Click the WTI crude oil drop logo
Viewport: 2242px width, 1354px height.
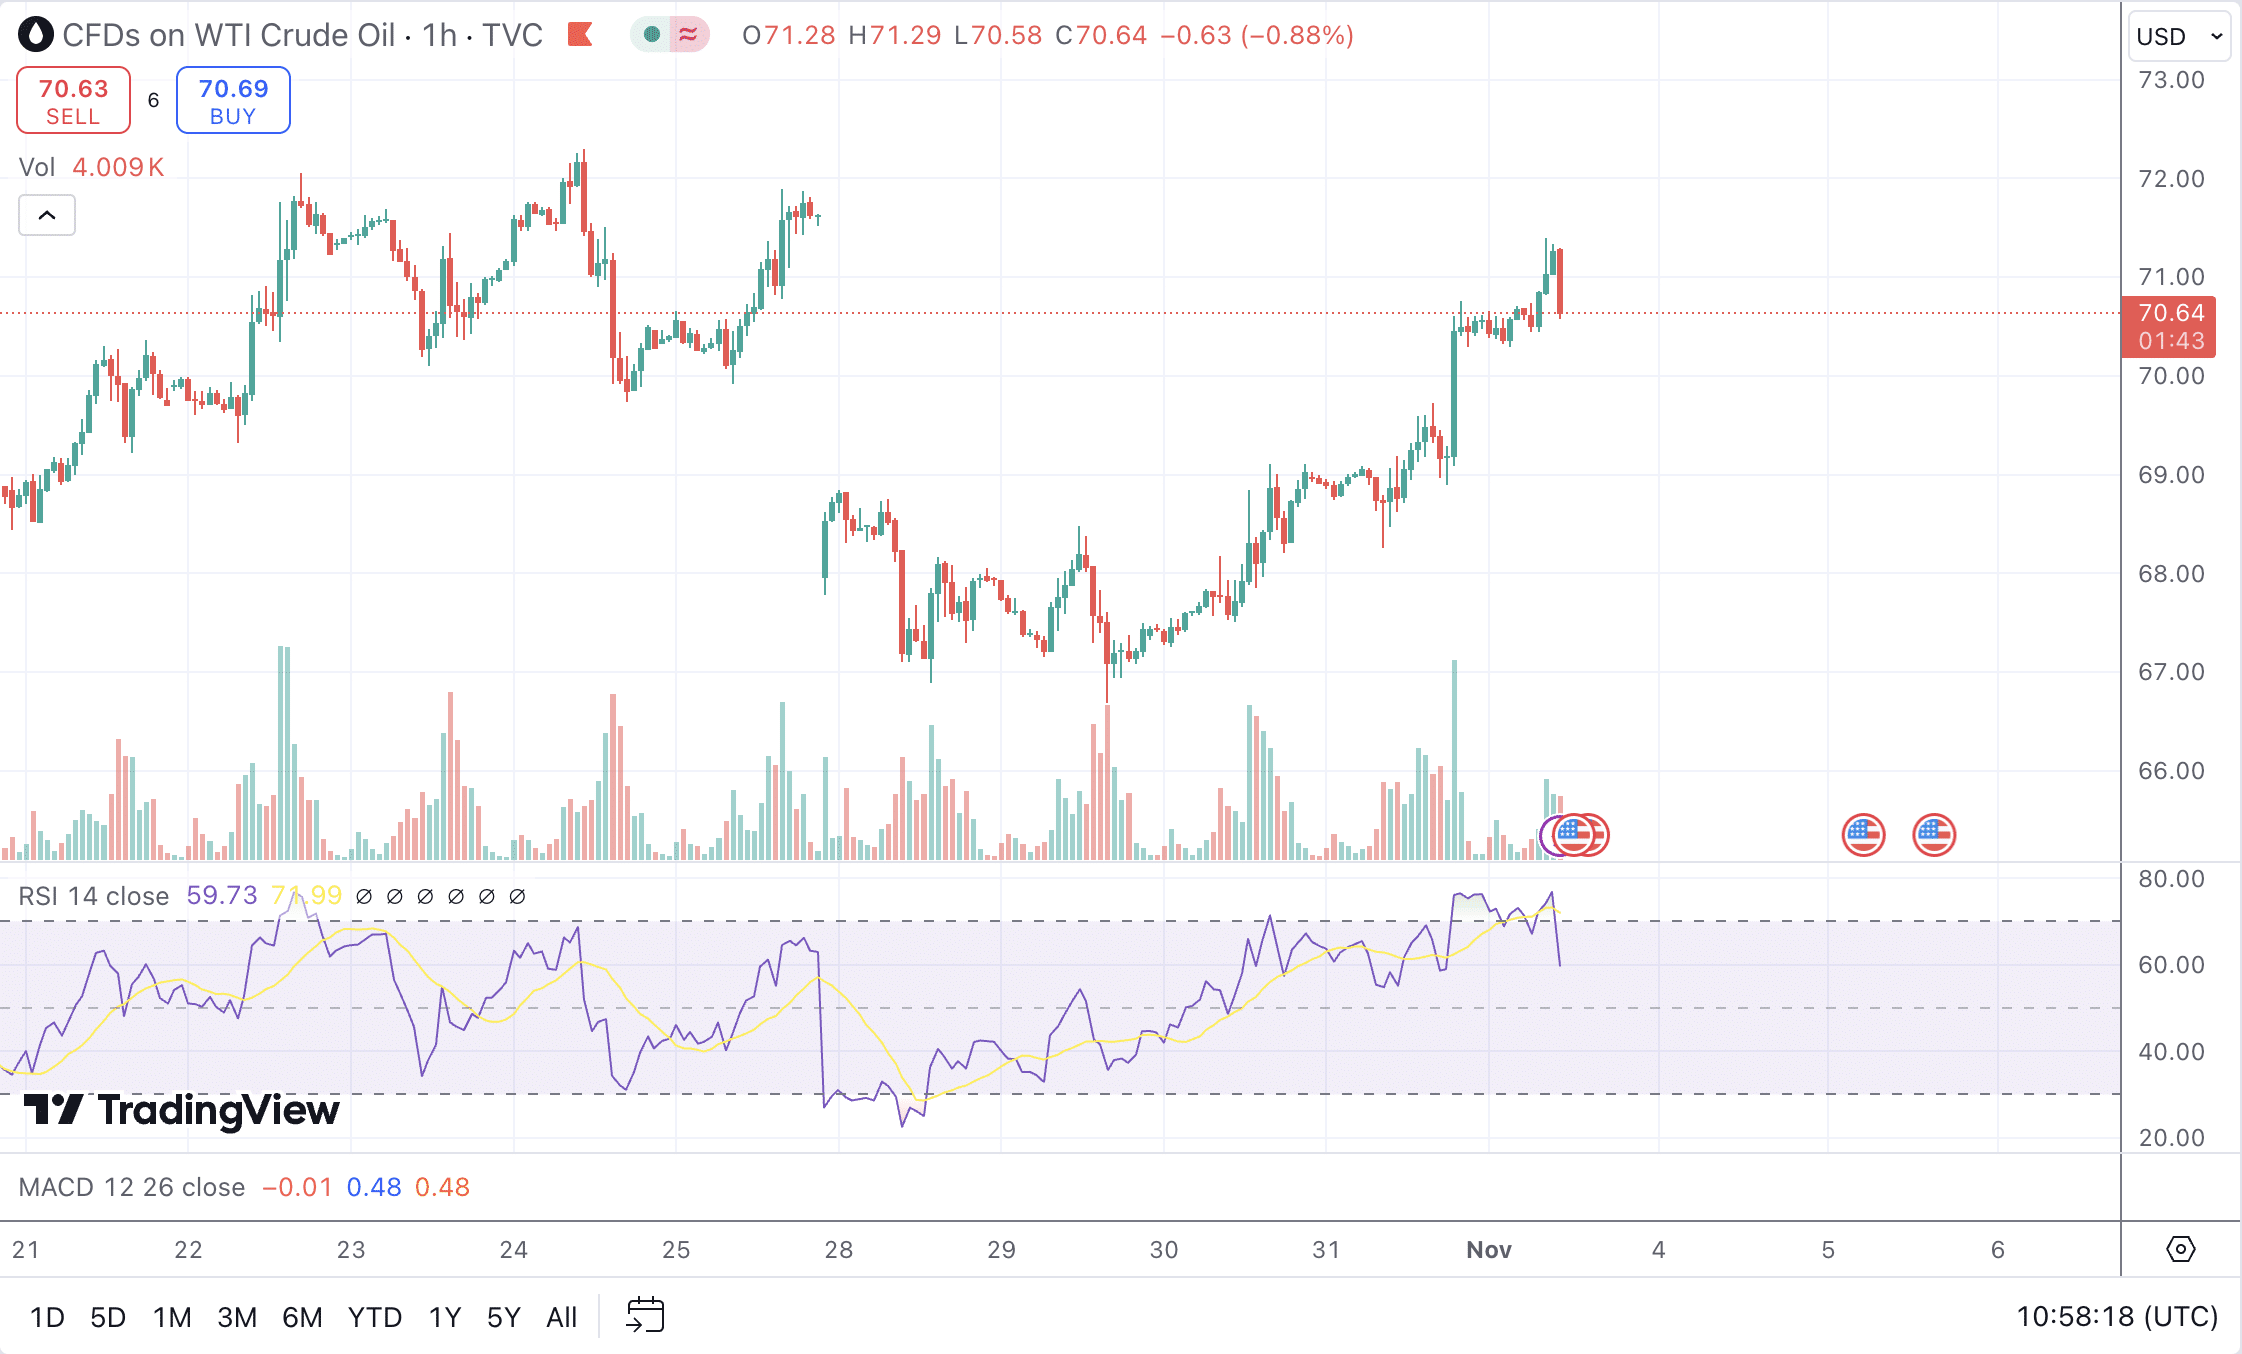[36, 35]
